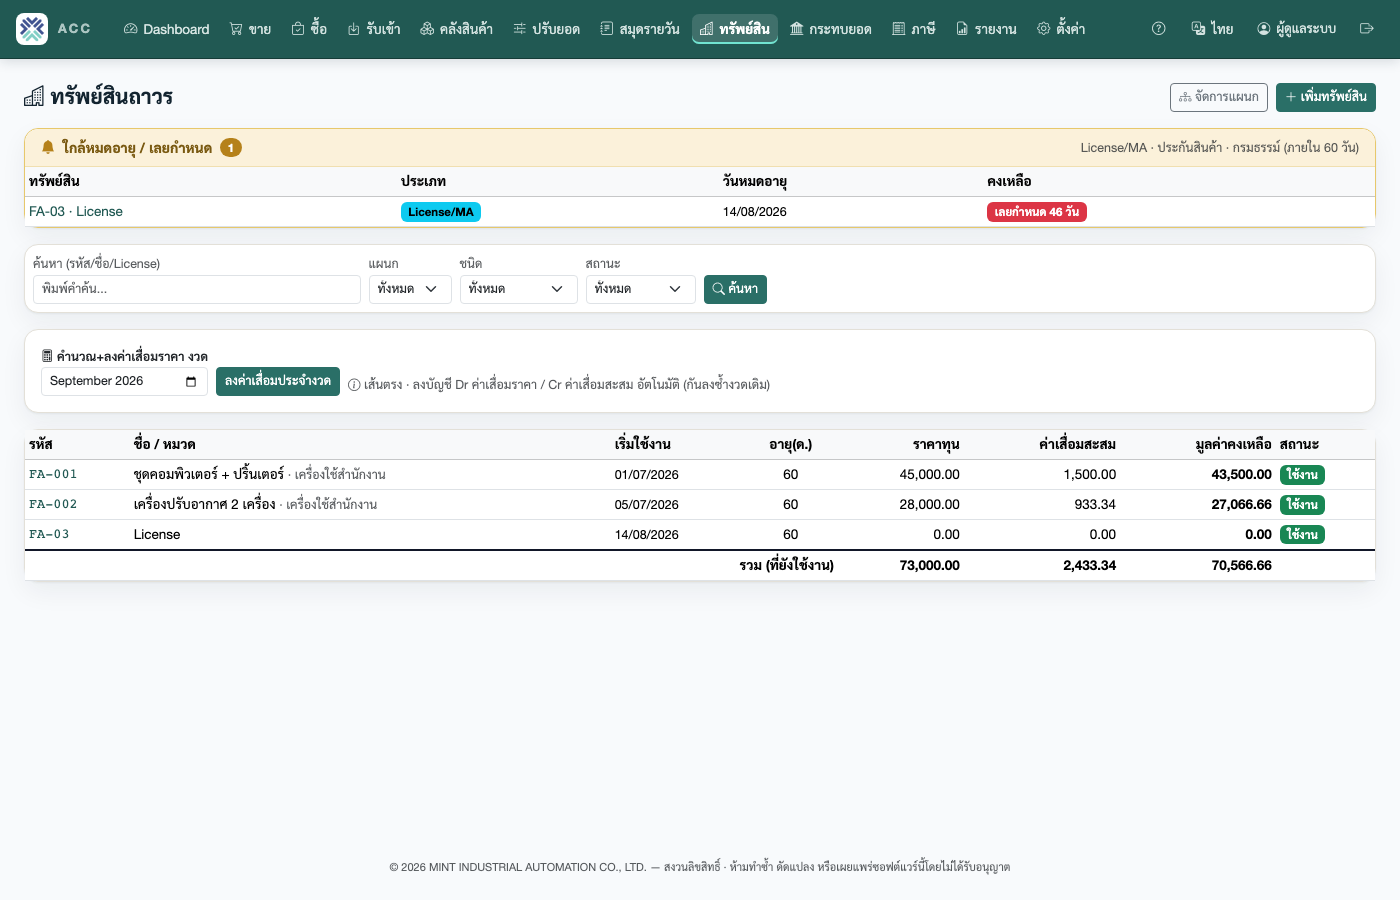Image resolution: width=1400 pixels, height=900 pixels.
Task: Open the help question-mark icon
Action: point(1159,29)
